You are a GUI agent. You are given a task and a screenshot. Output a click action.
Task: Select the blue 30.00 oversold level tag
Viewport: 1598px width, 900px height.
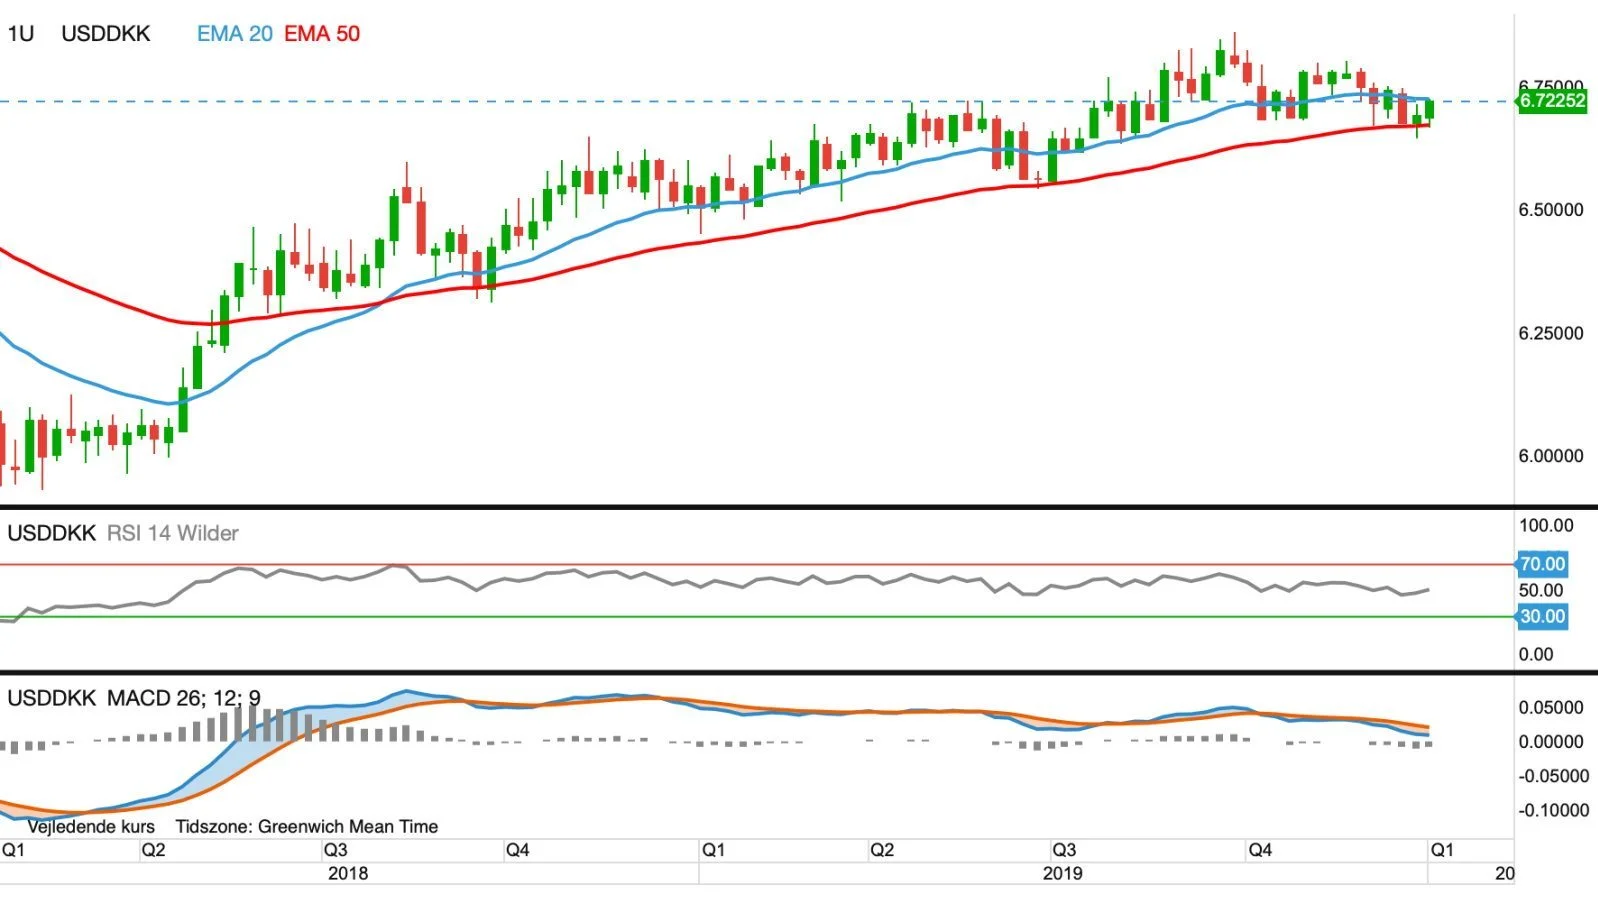pos(1542,616)
